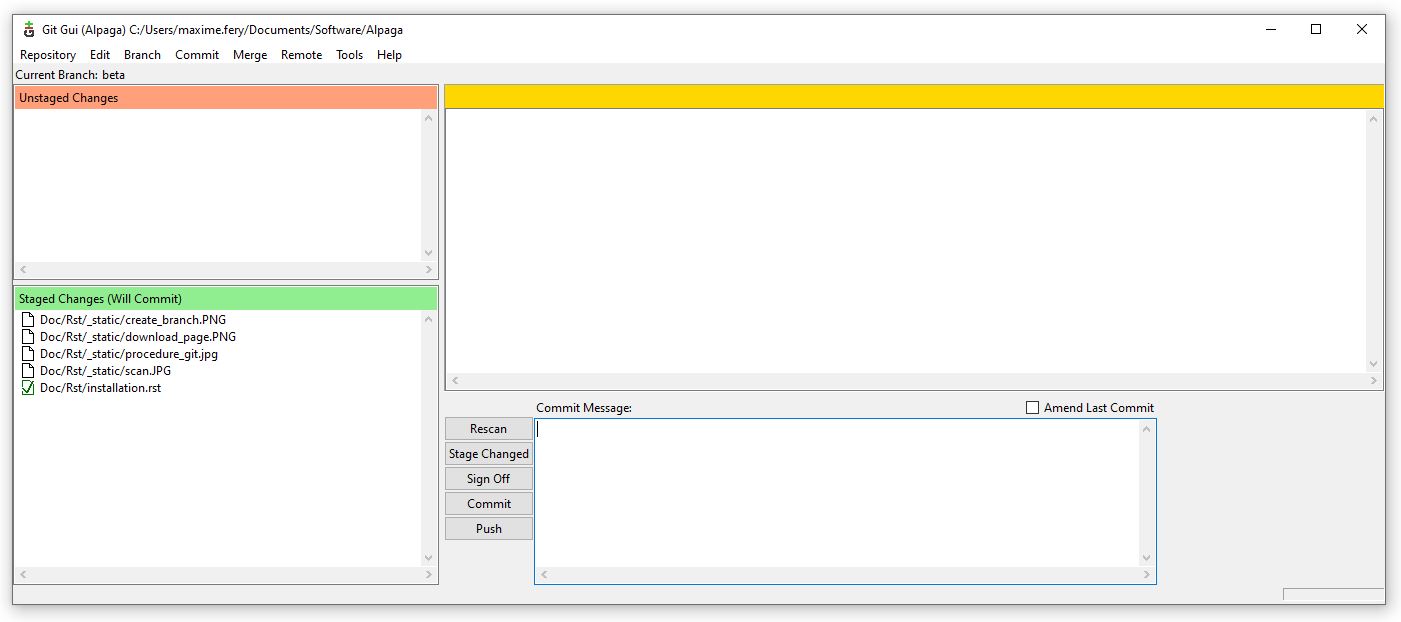The height and width of the screenshot is (622, 1401).
Task: Click the Sign Off button
Action: [489, 479]
